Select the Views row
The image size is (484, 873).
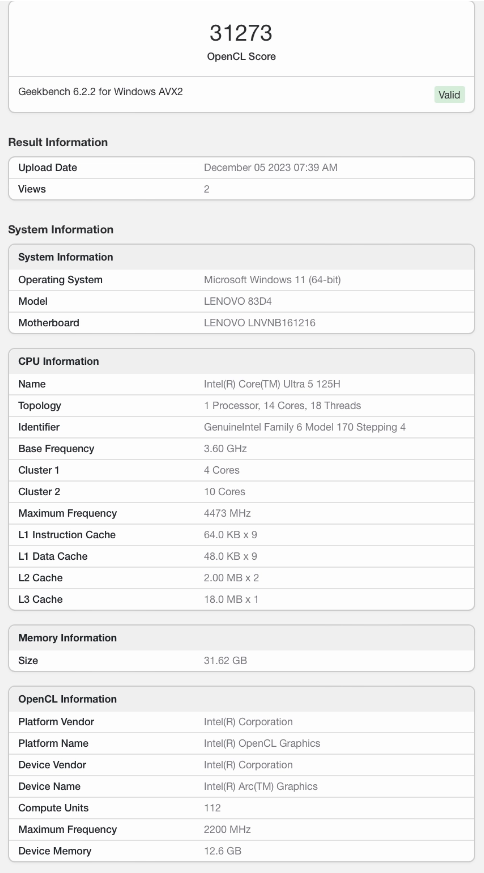pyautogui.click(x=241, y=189)
